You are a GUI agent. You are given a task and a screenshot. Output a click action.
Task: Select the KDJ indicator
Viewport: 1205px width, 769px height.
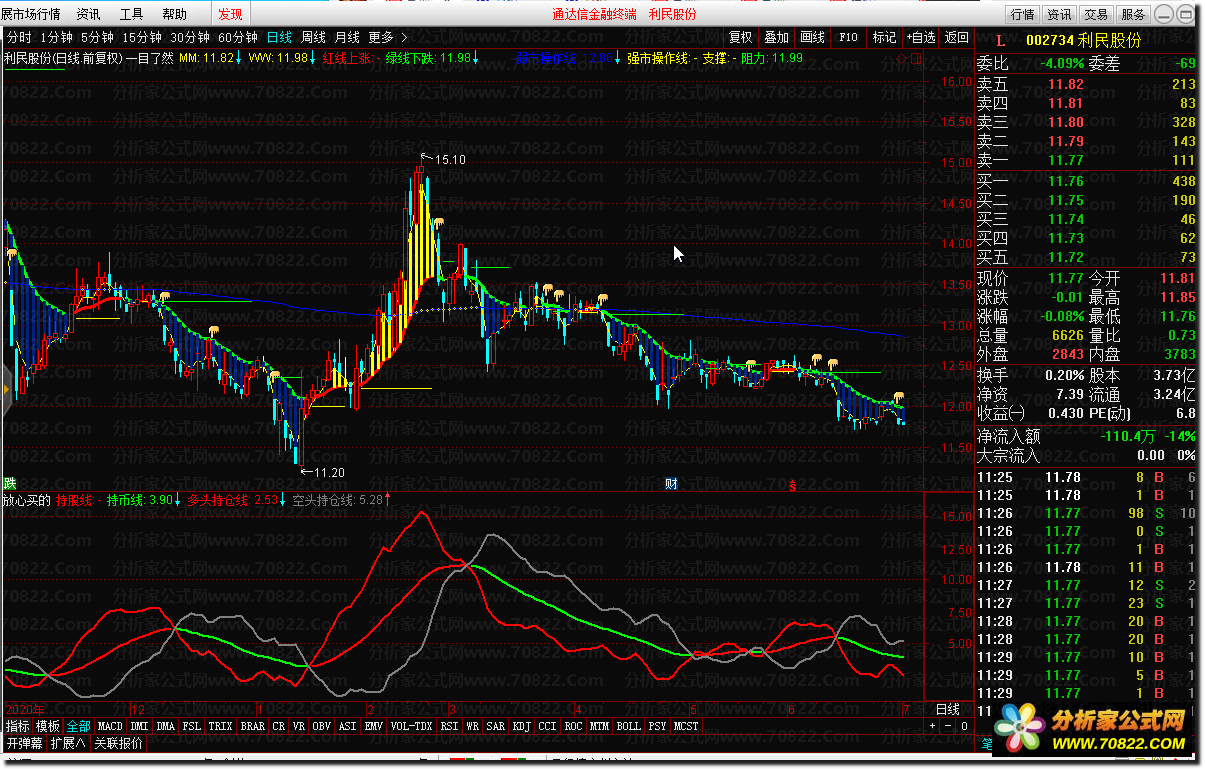pos(522,726)
